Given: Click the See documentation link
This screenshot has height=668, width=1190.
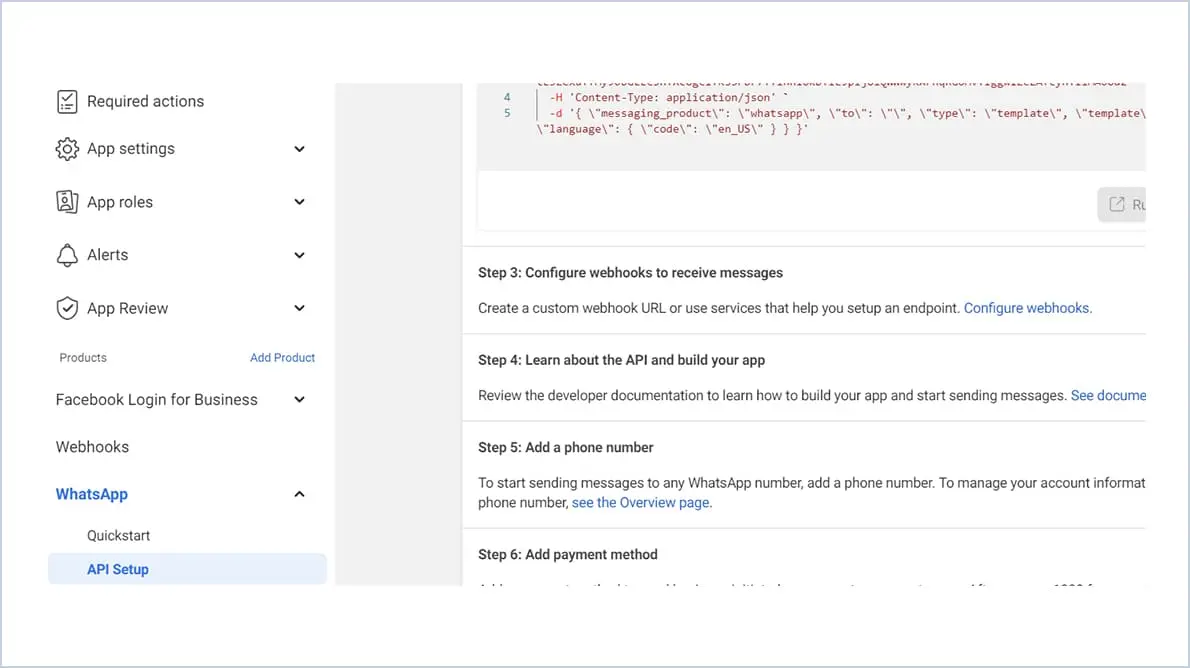Looking at the screenshot, I should click(x=1108, y=395).
